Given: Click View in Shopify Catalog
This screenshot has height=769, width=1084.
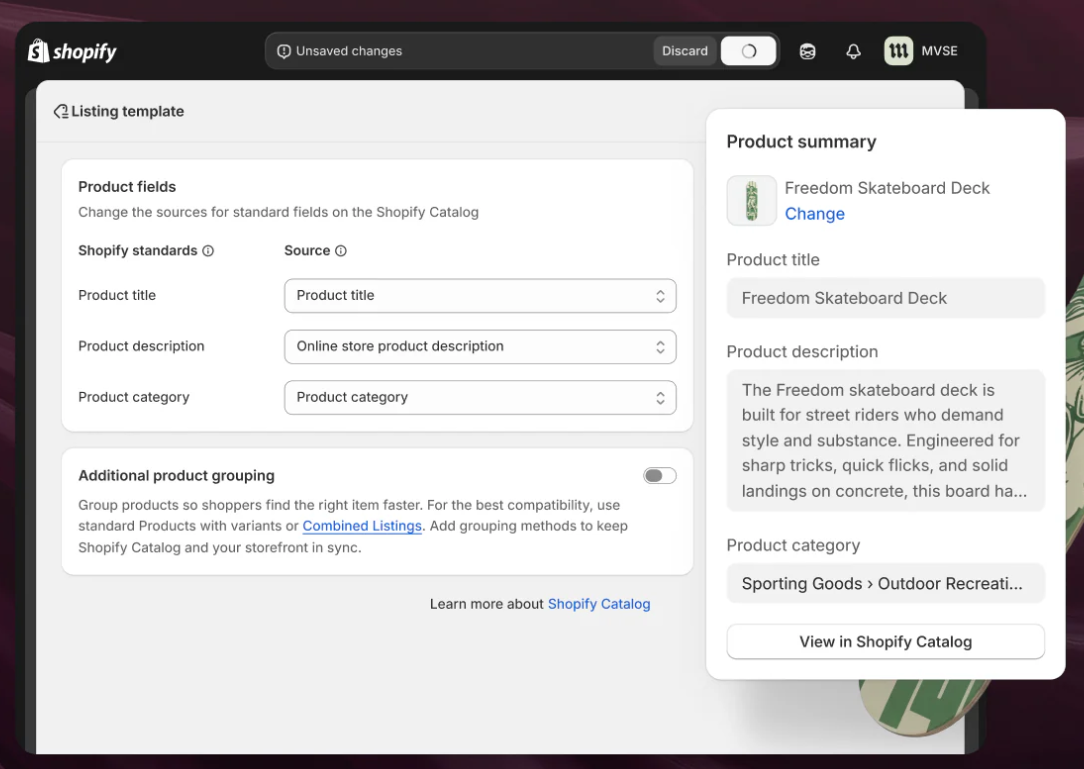Looking at the screenshot, I should (x=885, y=641).
